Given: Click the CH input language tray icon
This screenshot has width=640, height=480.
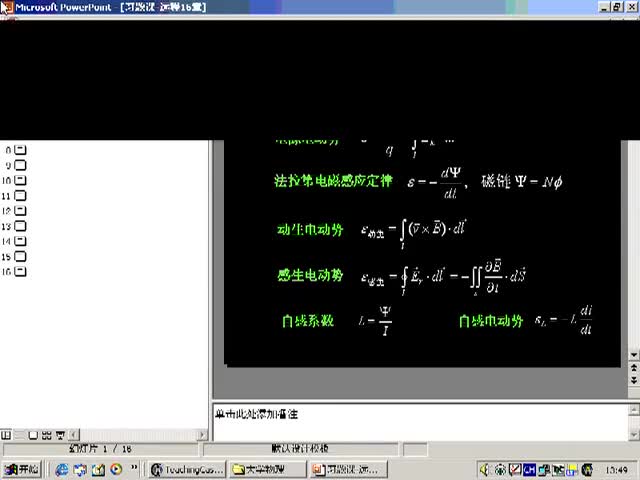Looking at the screenshot, I should pos(529,470).
